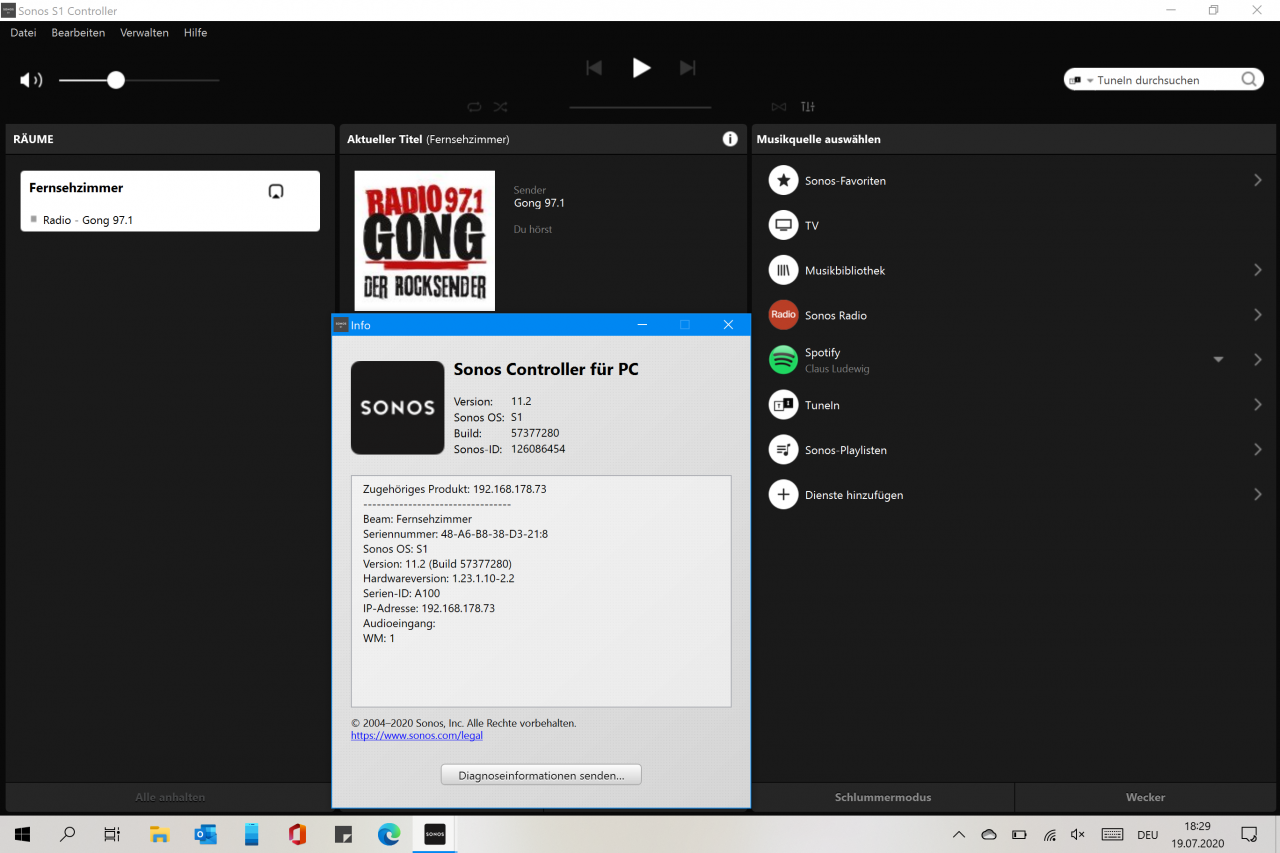Open the search source dropdown
This screenshot has height=853, width=1280.
pyautogui.click(x=1082, y=80)
